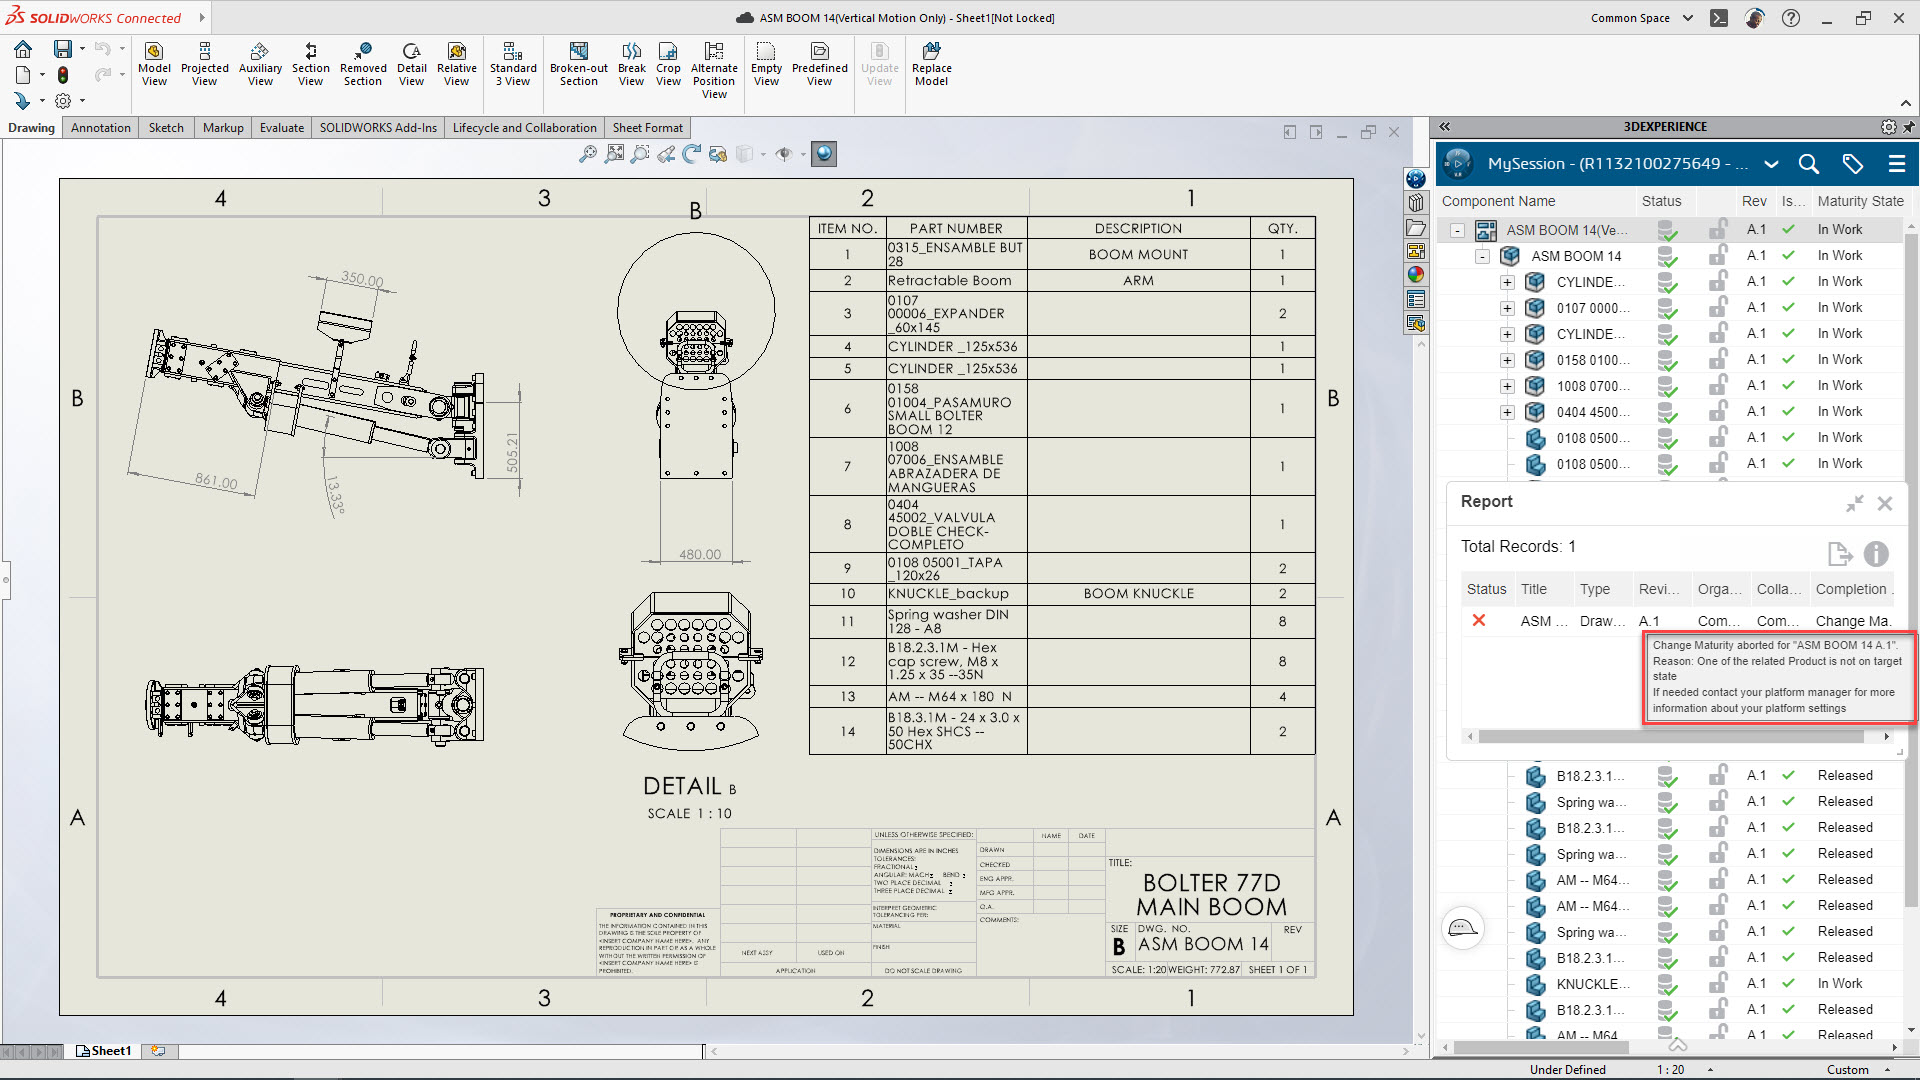Expand the 0158 0100 component node

point(1507,360)
